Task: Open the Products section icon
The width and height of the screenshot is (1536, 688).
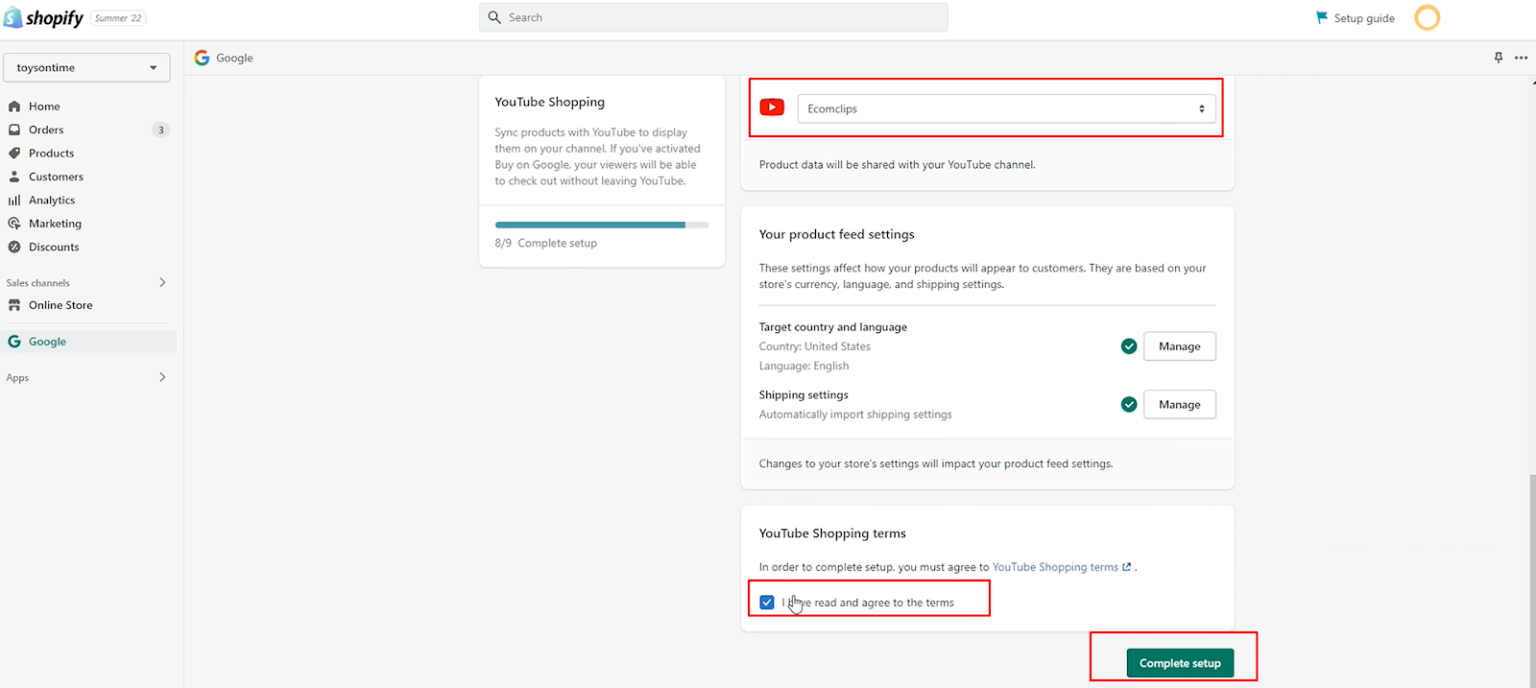Action: 15,153
